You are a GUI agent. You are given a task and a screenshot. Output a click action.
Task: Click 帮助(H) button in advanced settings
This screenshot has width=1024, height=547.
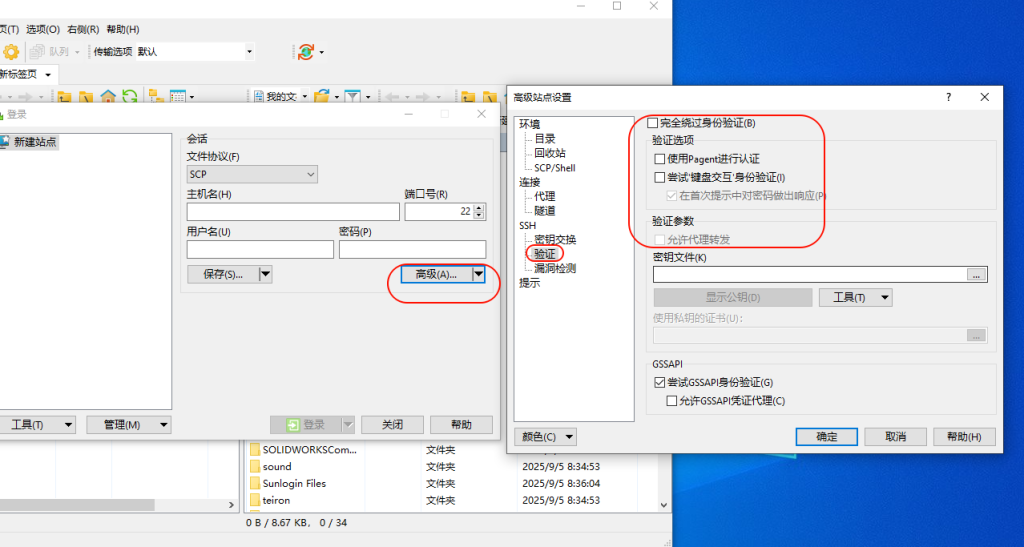click(964, 437)
